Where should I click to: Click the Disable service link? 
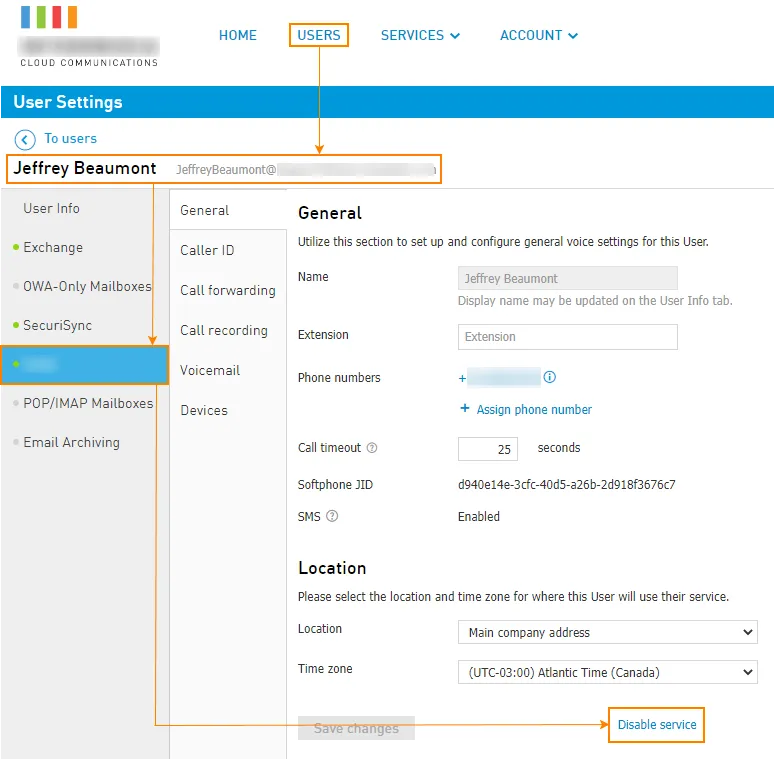[657, 724]
